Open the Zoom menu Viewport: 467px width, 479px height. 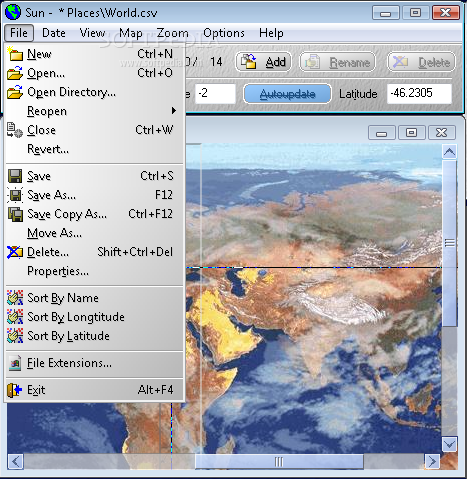pos(172,33)
